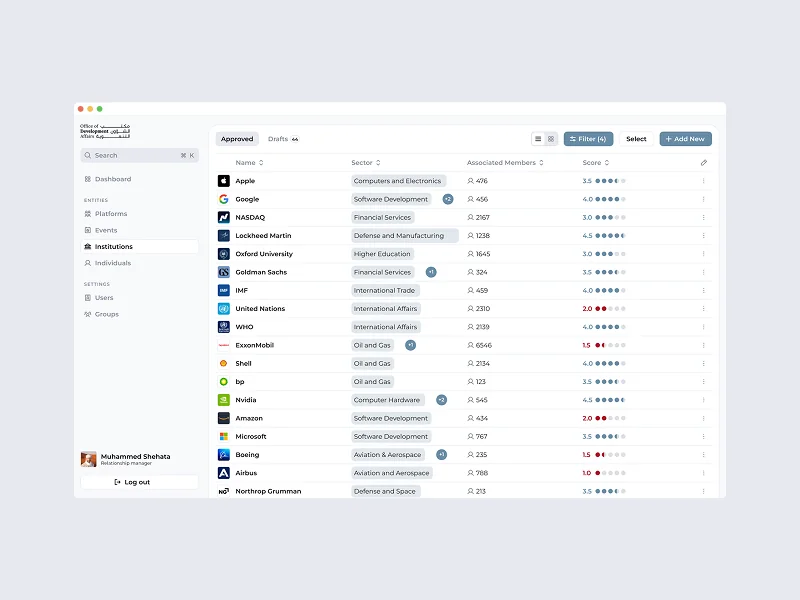The image size is (800, 600).
Task: Open Institutions in the sidebar
Action: point(139,246)
